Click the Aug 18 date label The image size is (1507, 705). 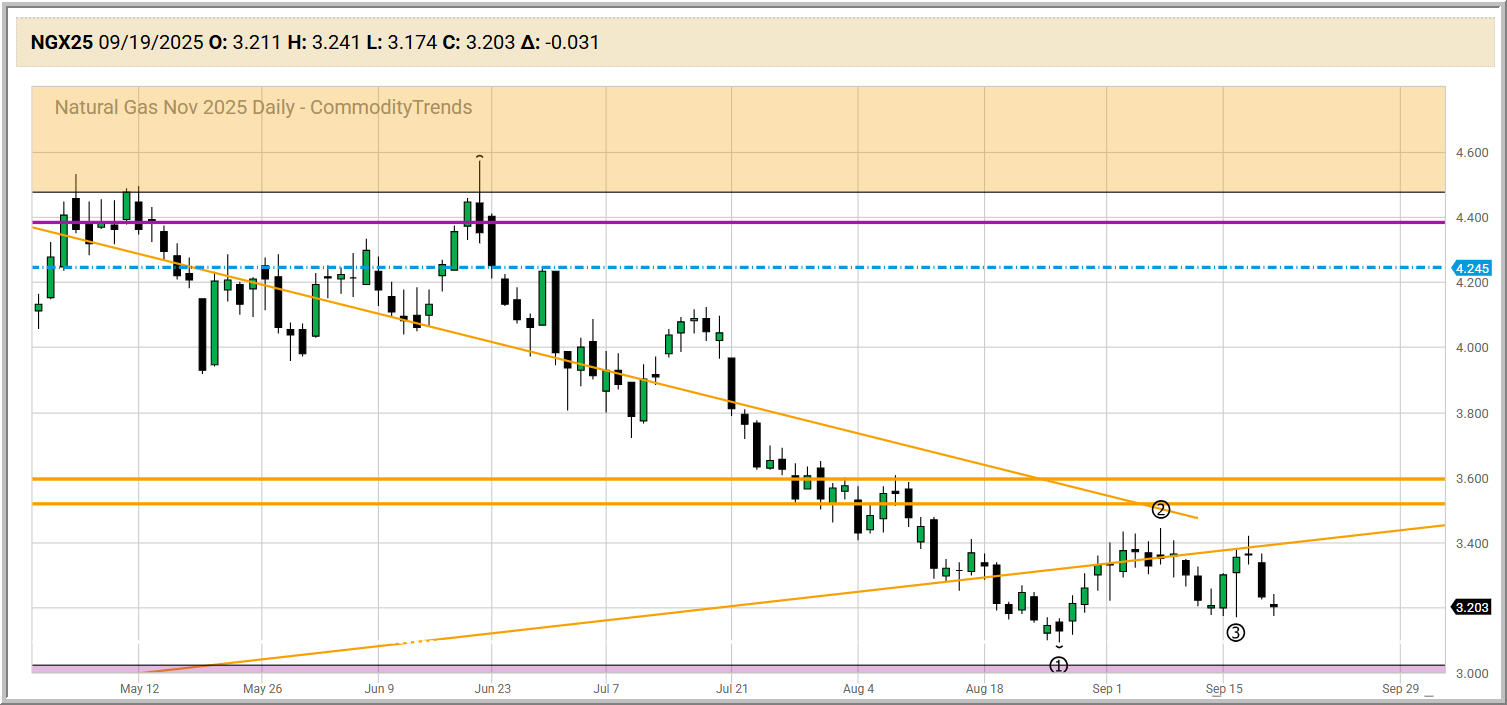[x=985, y=689]
